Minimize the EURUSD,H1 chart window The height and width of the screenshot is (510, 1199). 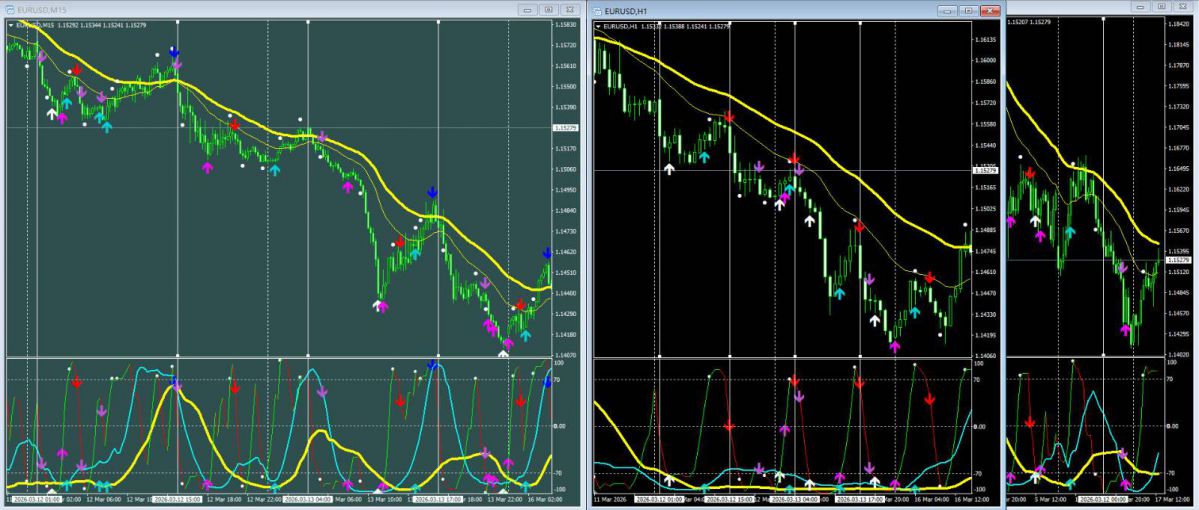(x=948, y=10)
